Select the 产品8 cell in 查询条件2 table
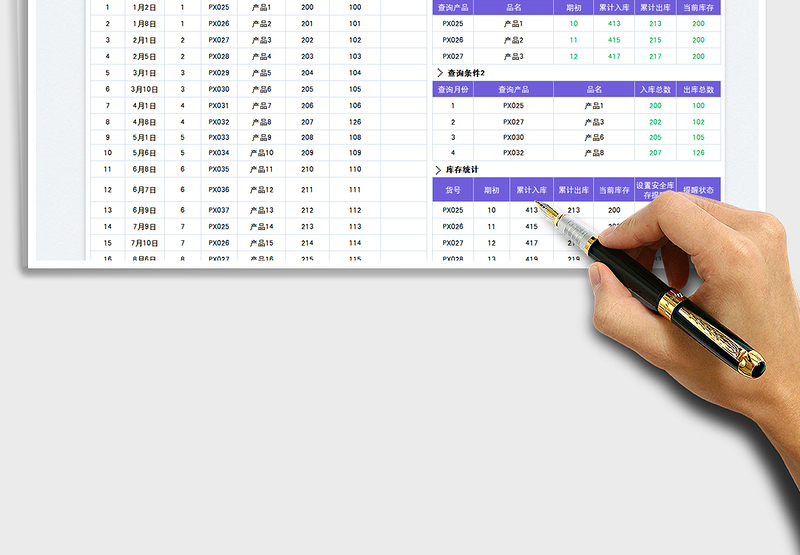This screenshot has width=800, height=555. pos(594,153)
